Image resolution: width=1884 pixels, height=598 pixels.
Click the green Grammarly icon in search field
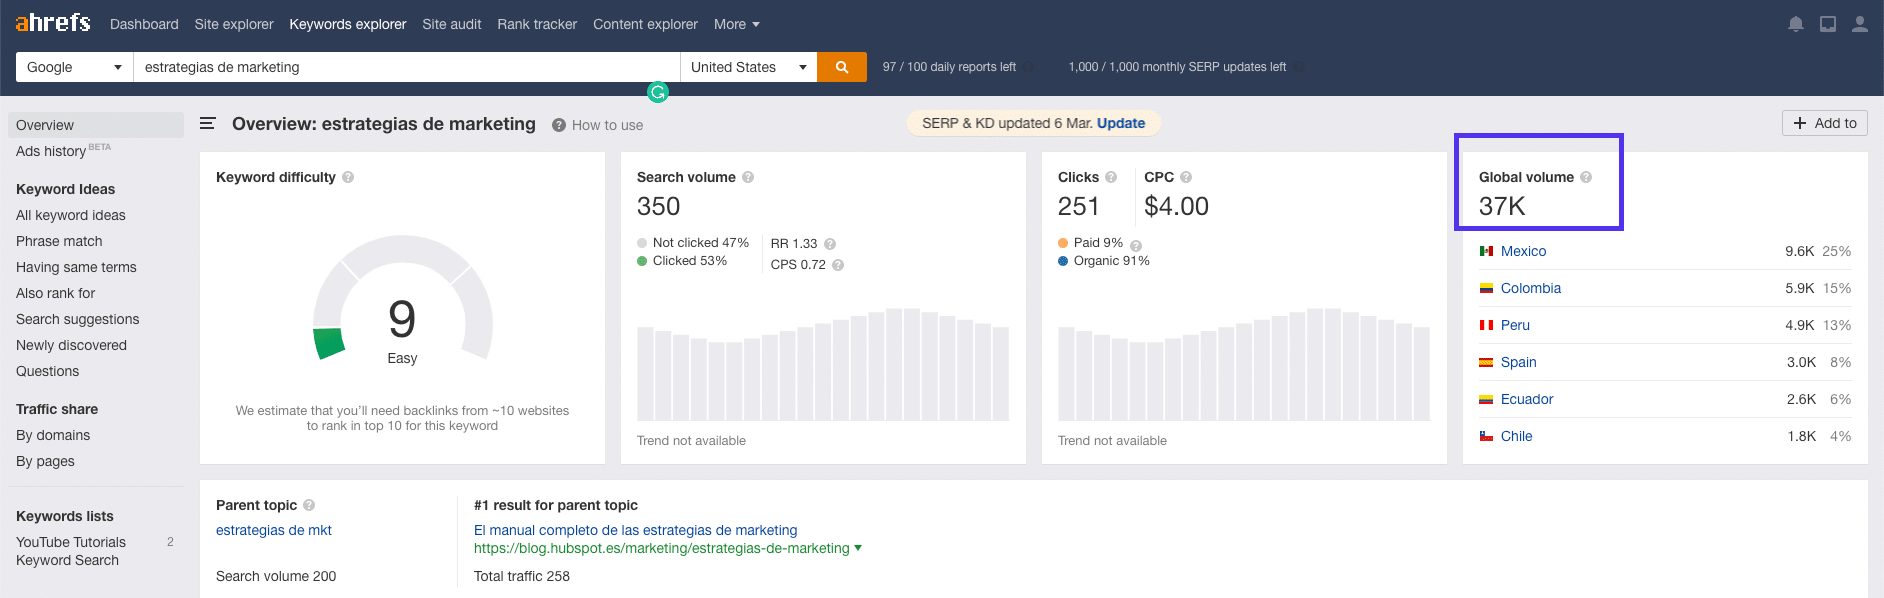tap(658, 92)
